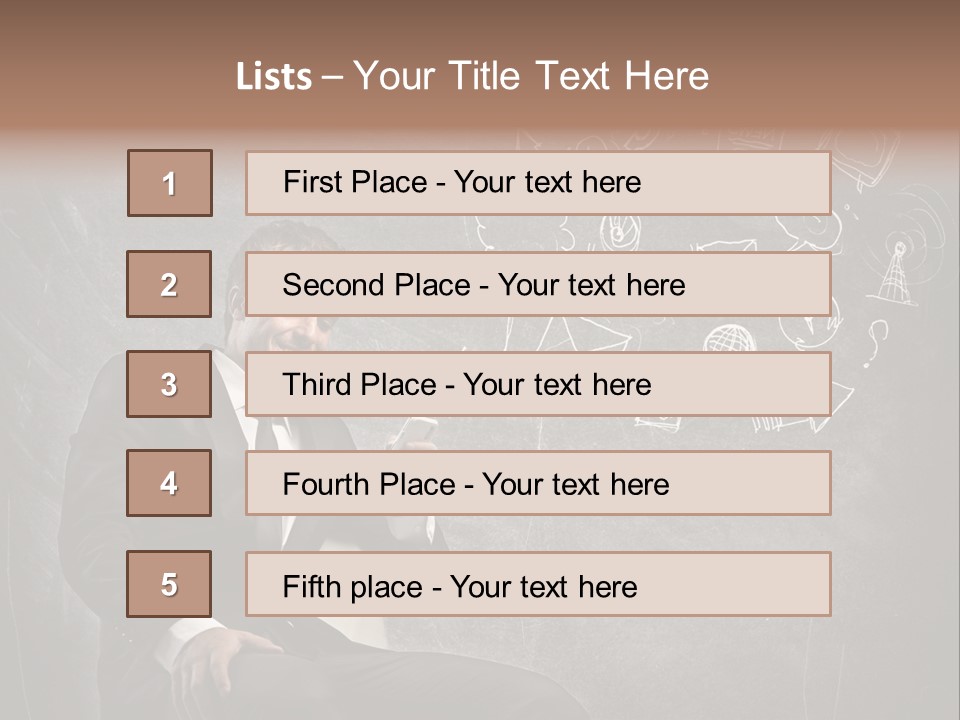
Task: Click the chalk question mark doodle
Action: pos(877,338)
